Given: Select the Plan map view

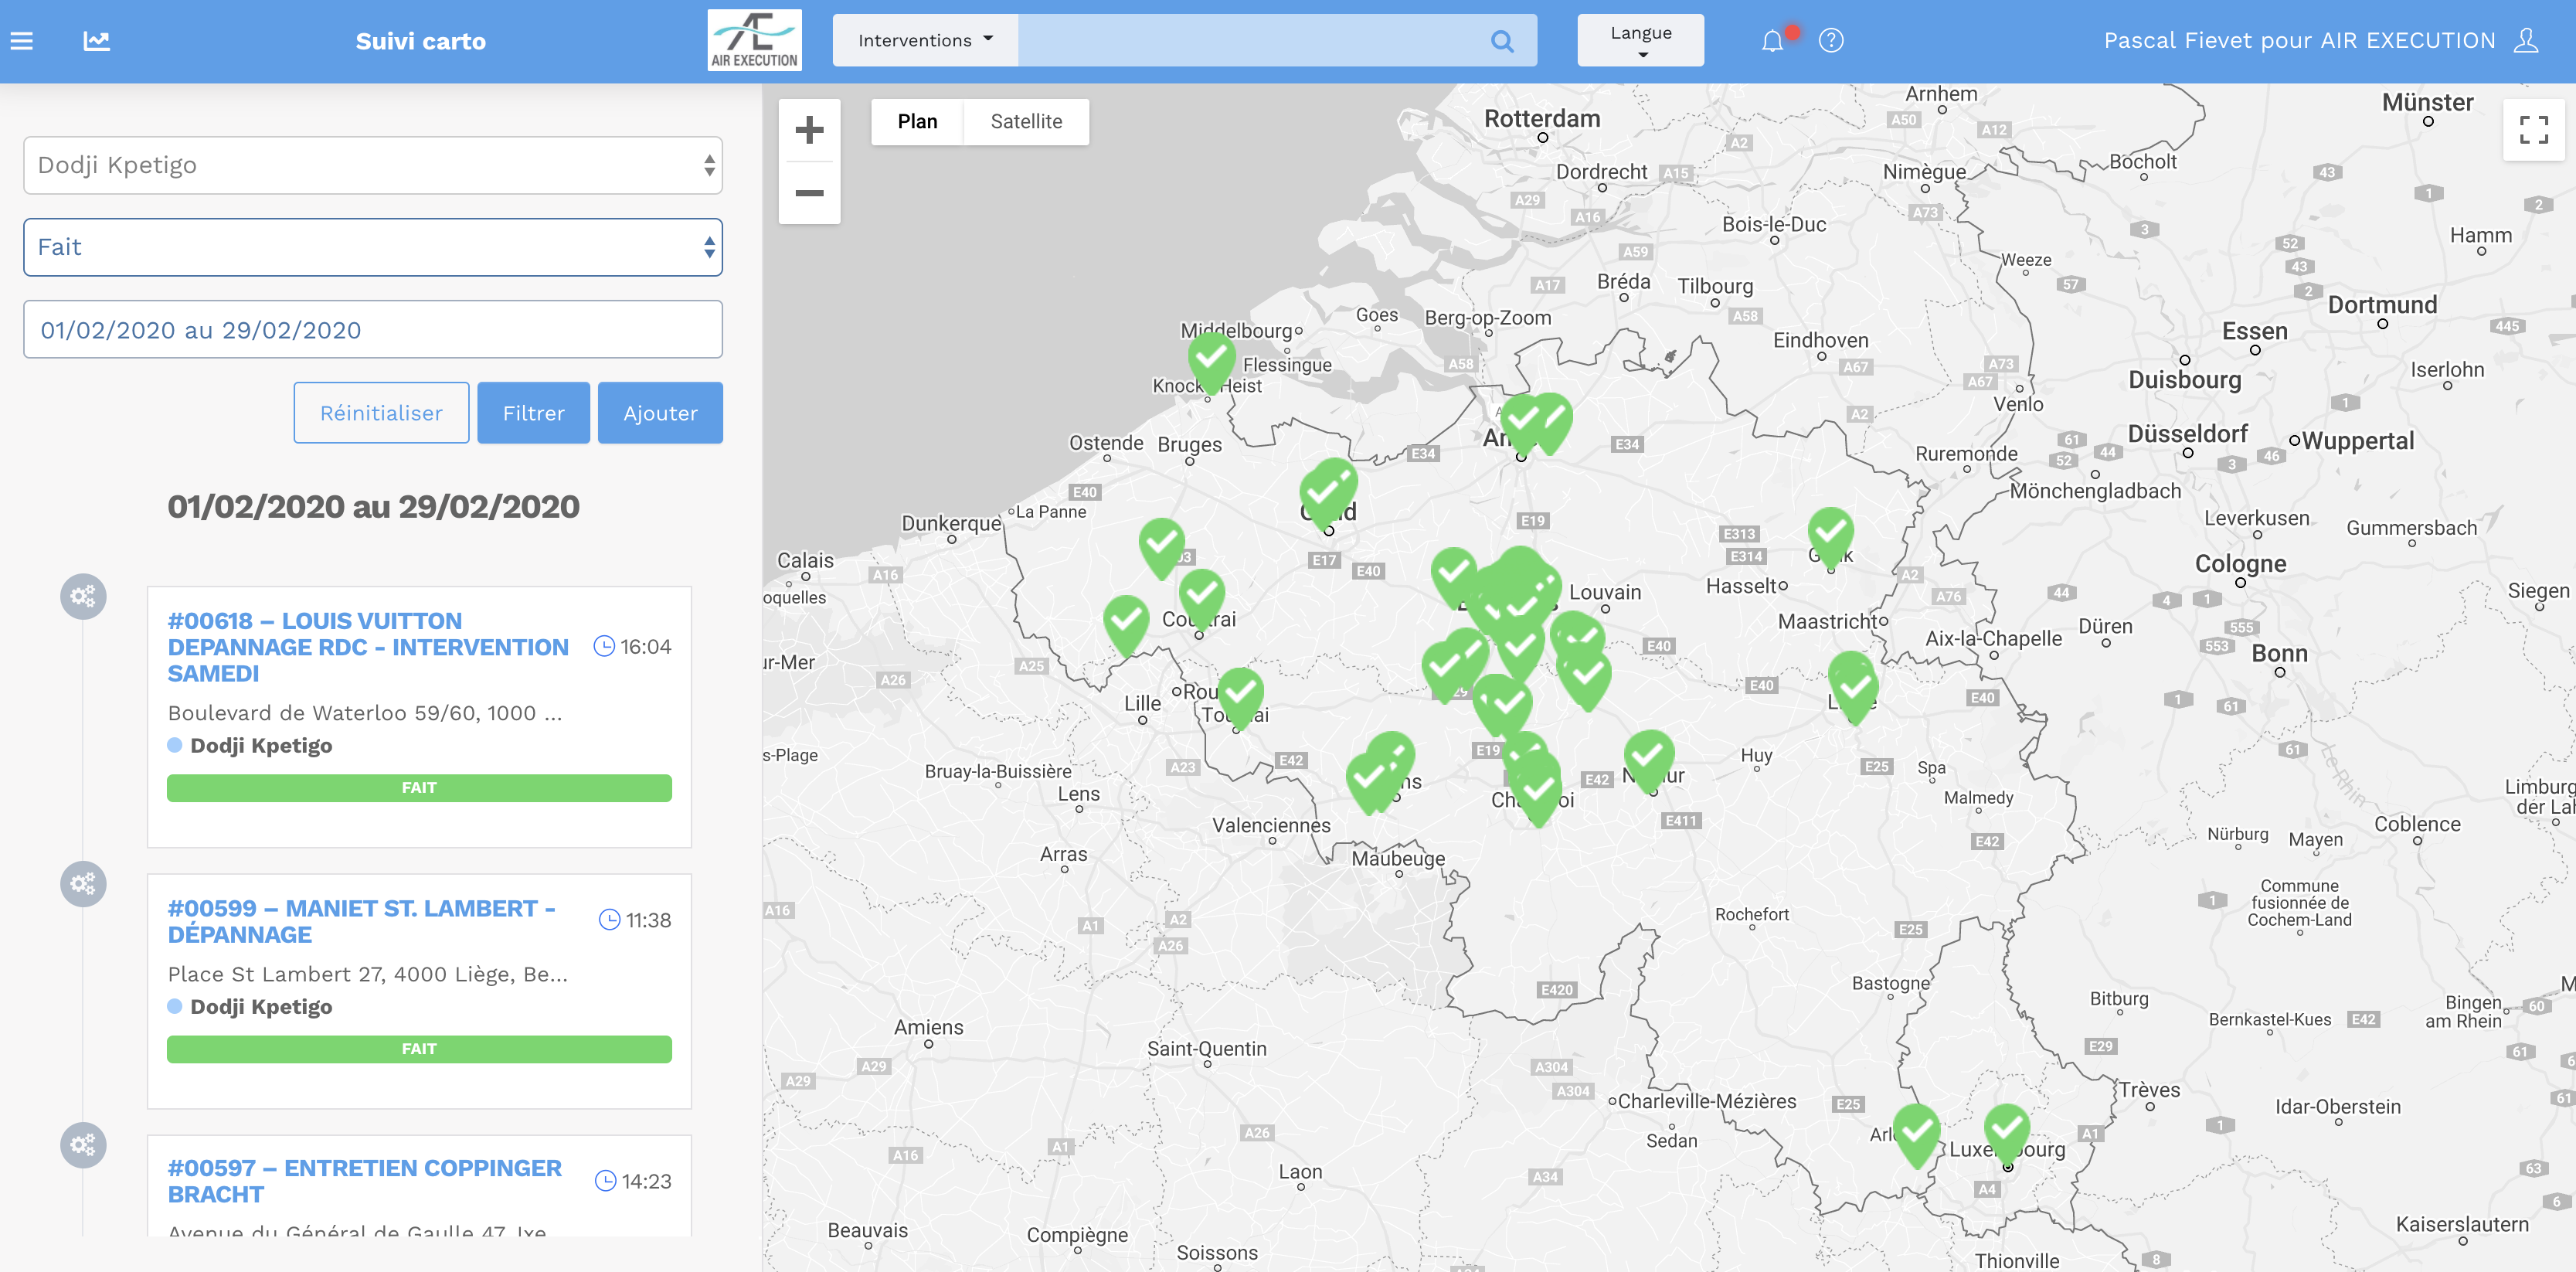Looking at the screenshot, I should (917, 122).
